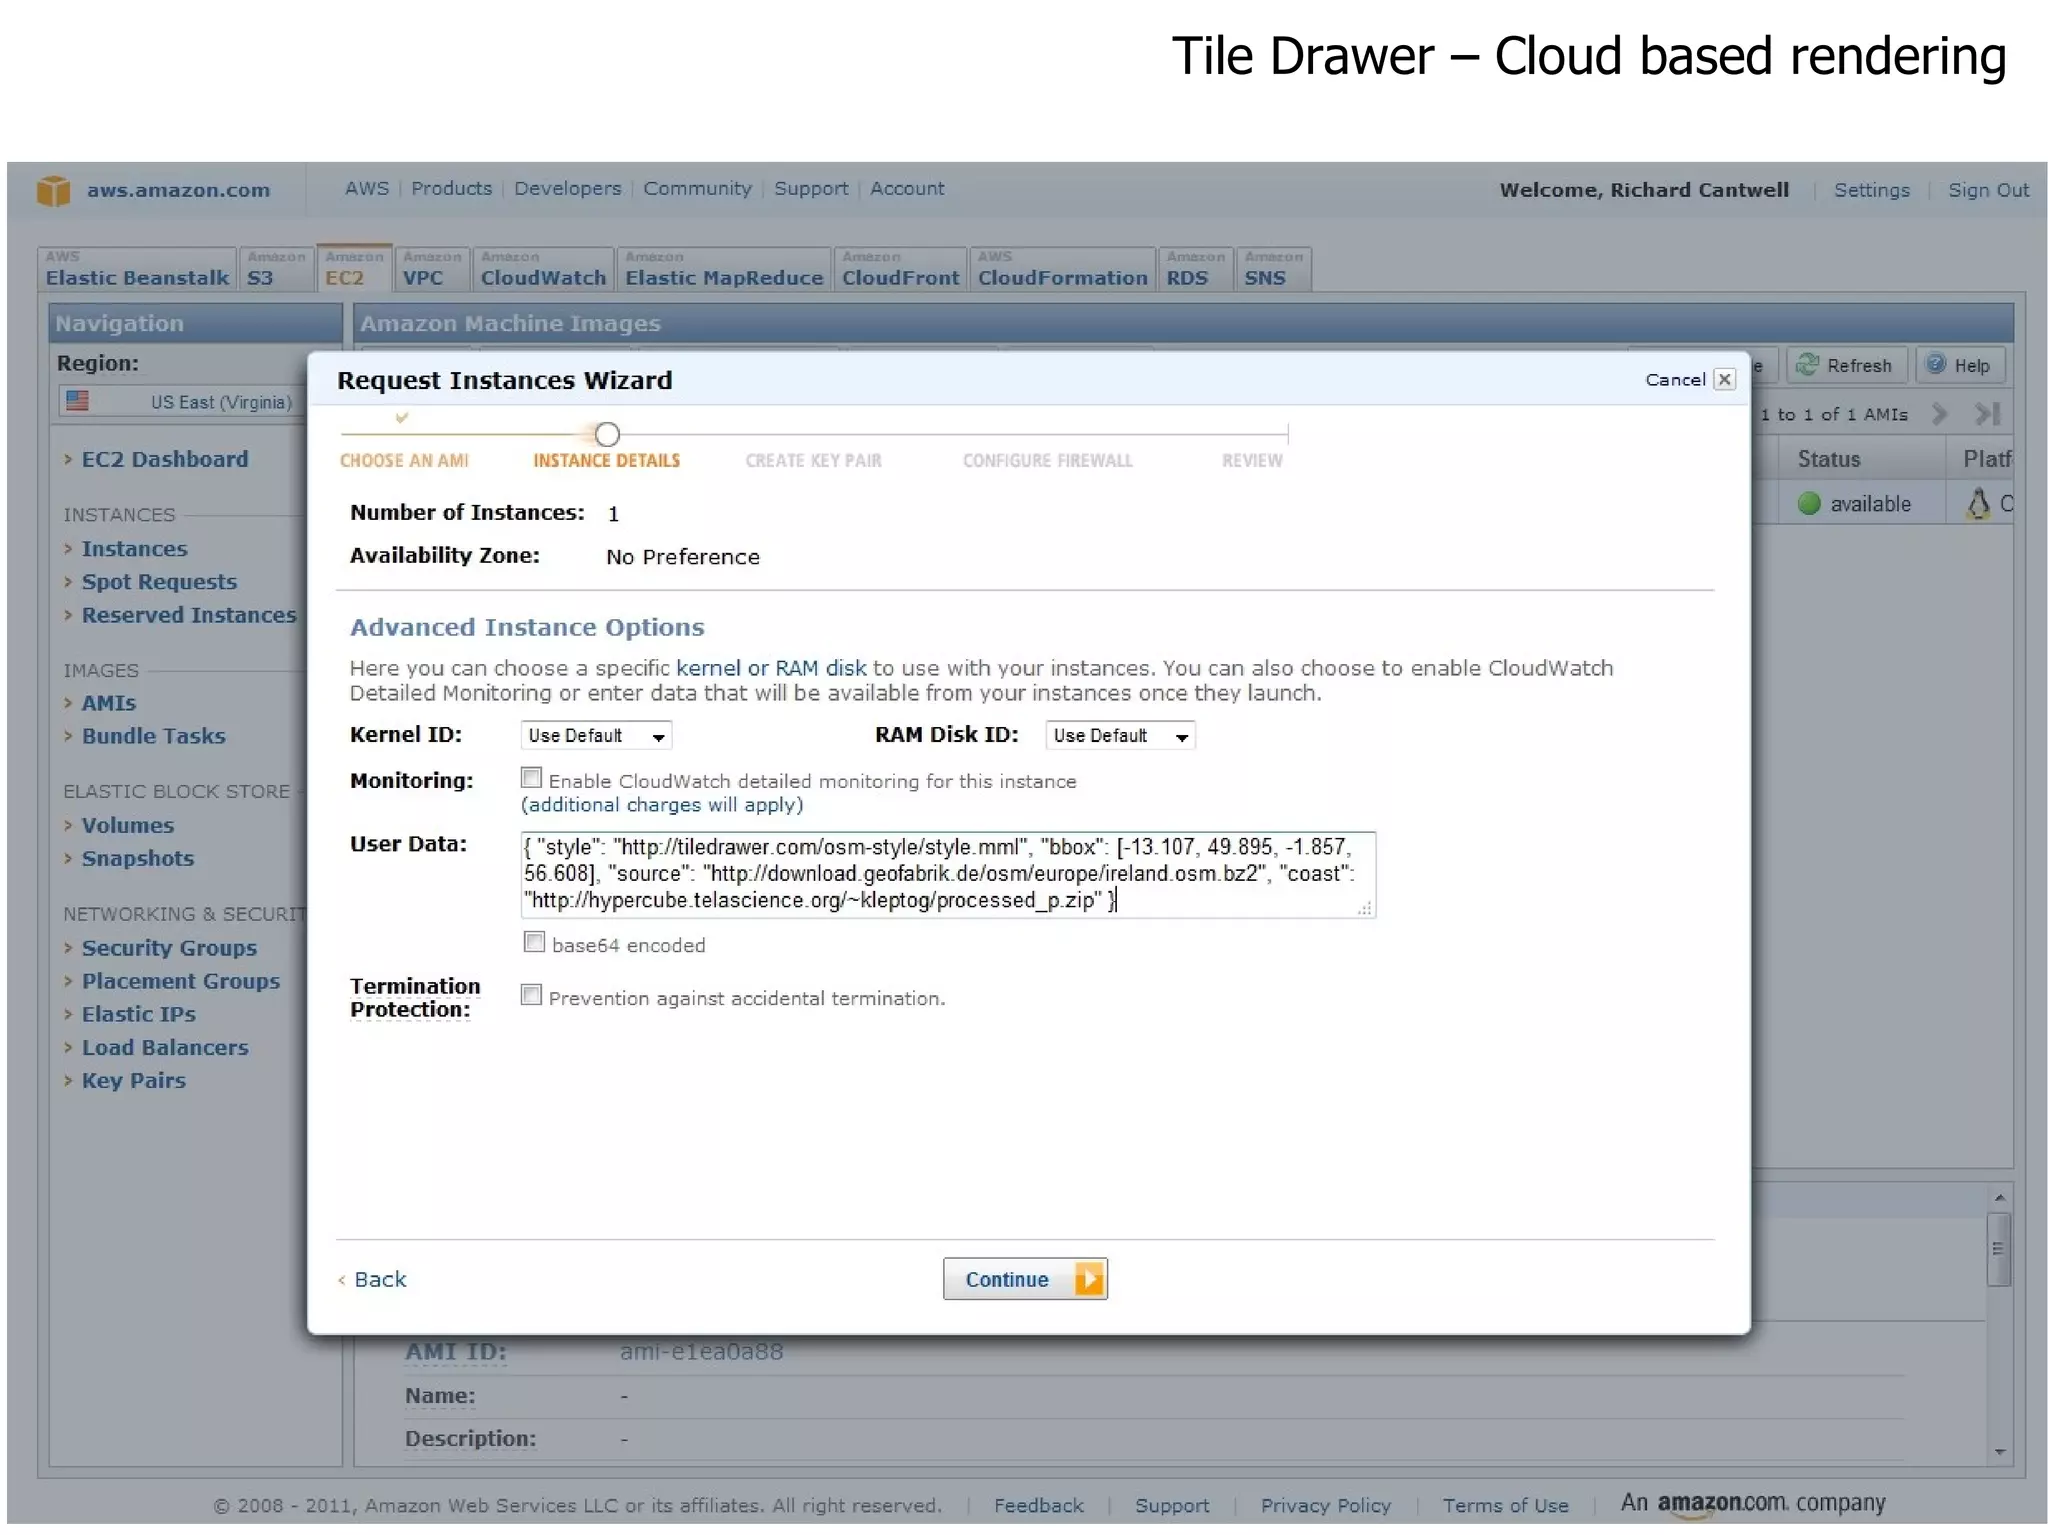Click the Help question mark icon

(x=1936, y=365)
